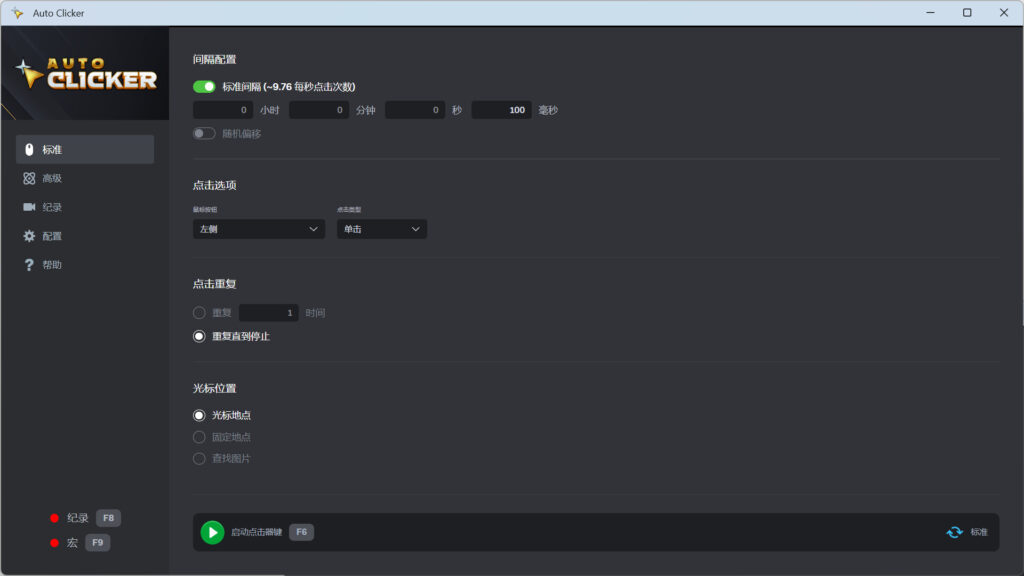Click the Auto Clicker logo banner
Screen dimensions: 1024x576
coord(85,74)
